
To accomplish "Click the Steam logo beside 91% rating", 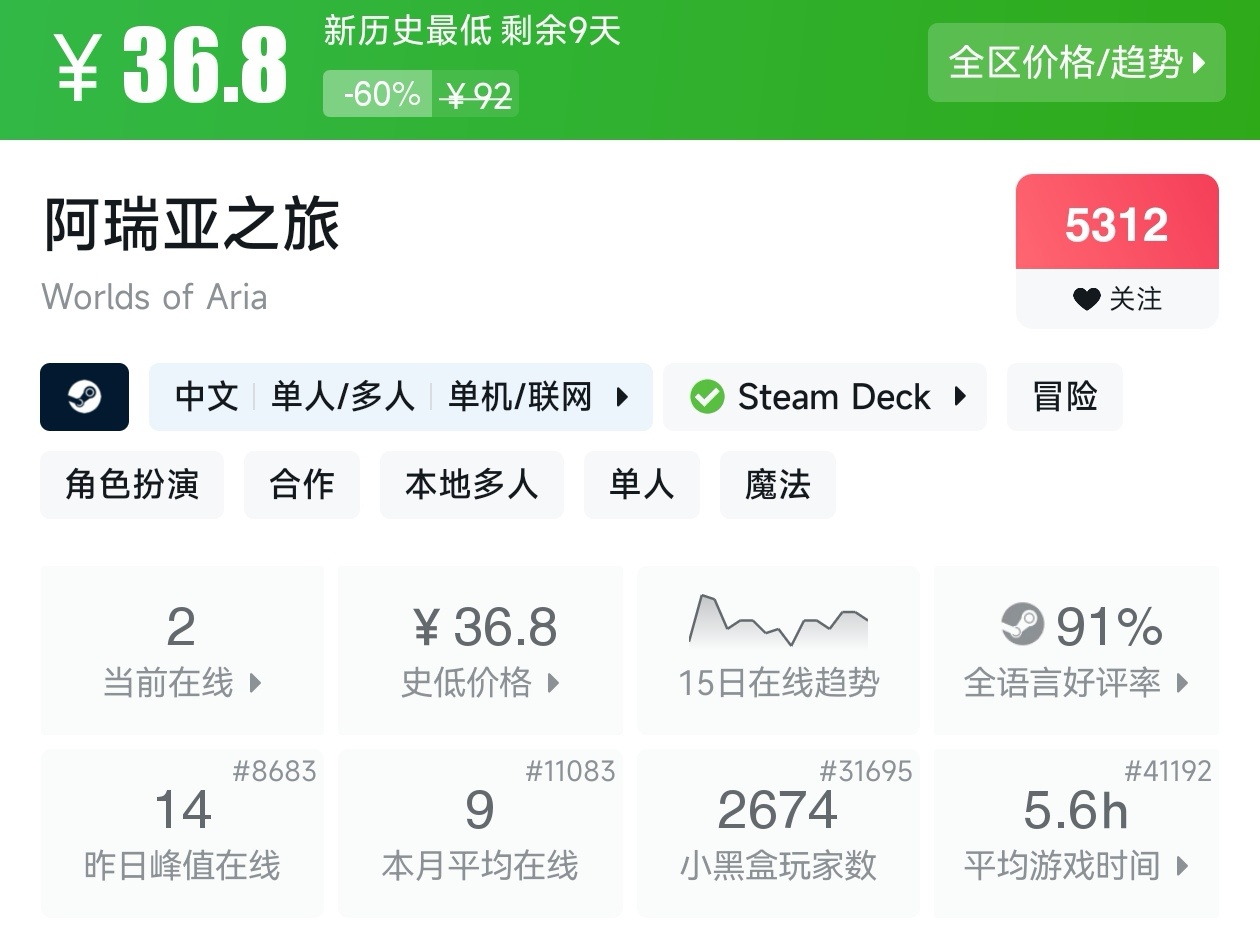I will (1022, 626).
